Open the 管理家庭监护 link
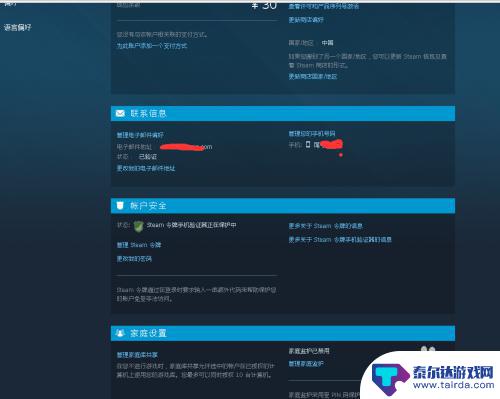The image size is (500, 399). pos(306,364)
